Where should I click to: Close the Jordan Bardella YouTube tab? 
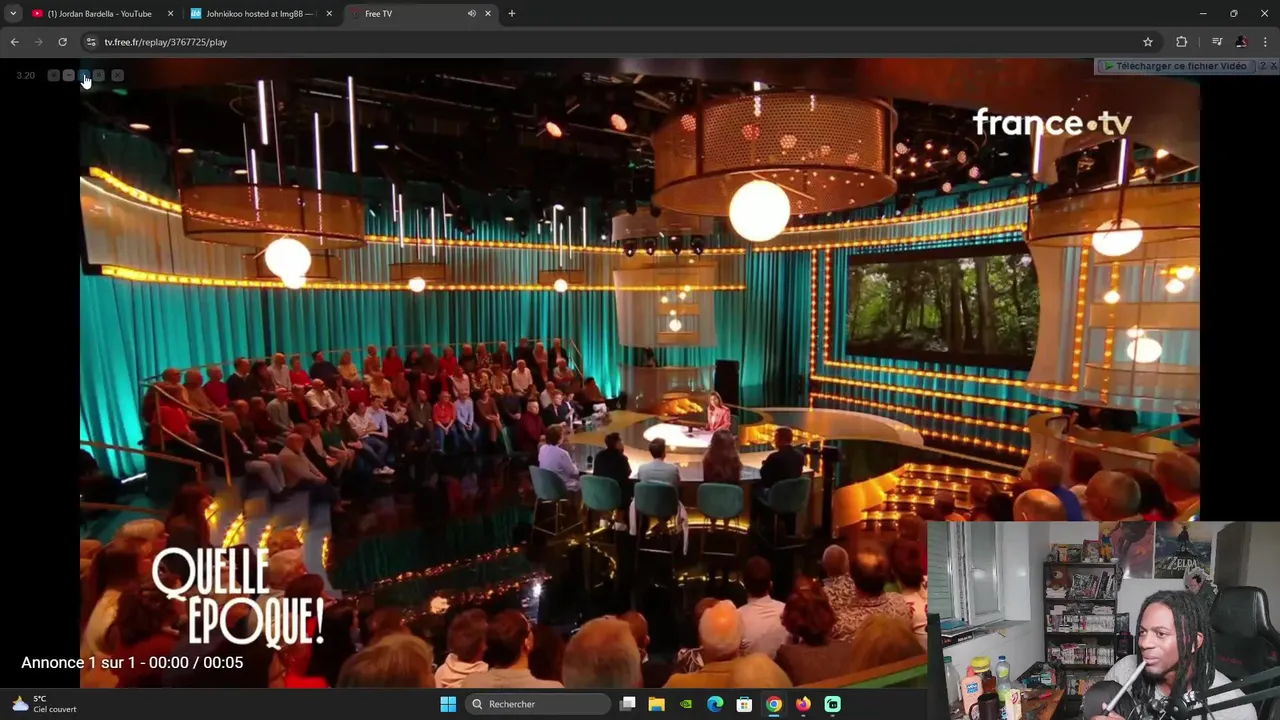[170, 14]
